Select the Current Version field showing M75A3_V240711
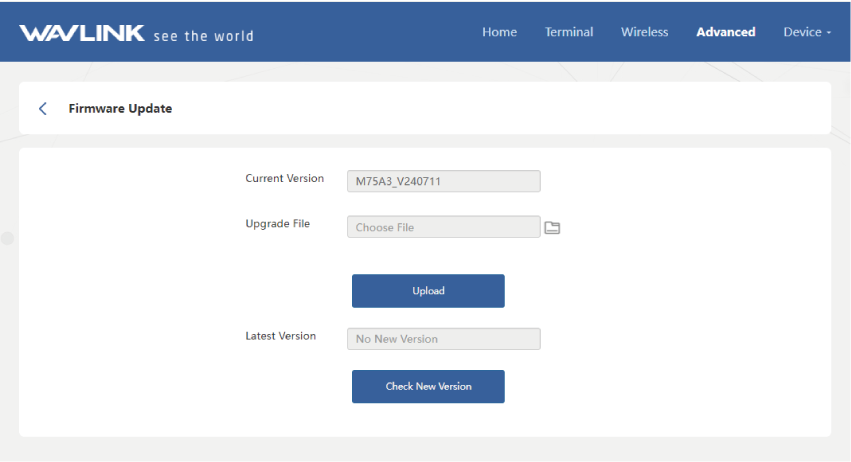851x462 pixels. (x=443, y=181)
